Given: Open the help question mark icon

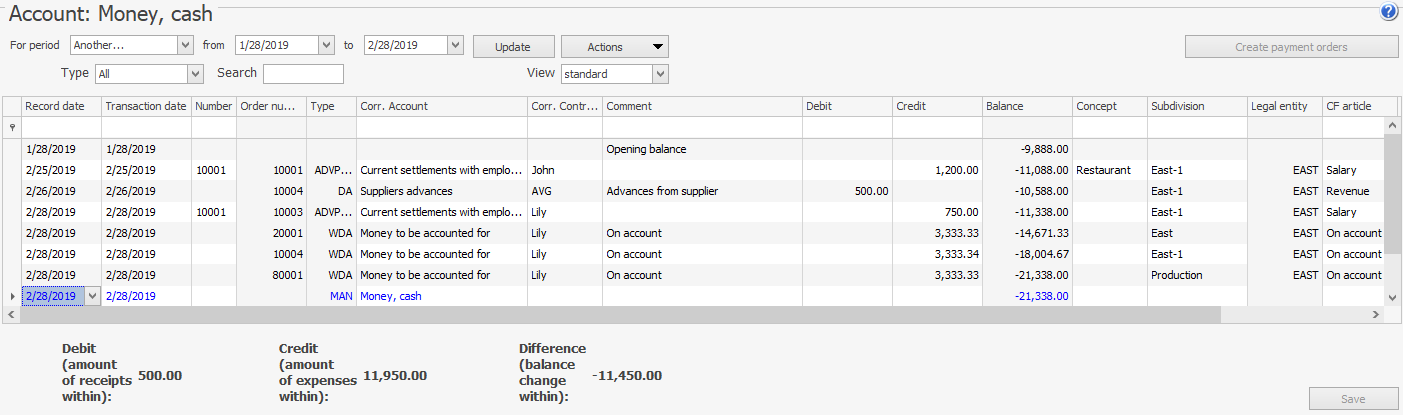Looking at the screenshot, I should pyautogui.click(x=1388, y=12).
